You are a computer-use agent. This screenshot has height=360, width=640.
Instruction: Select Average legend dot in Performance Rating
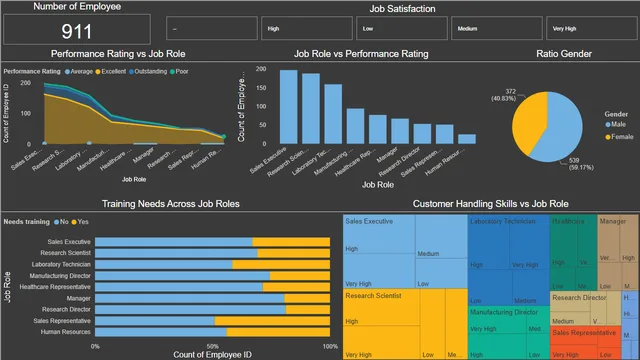point(67,72)
